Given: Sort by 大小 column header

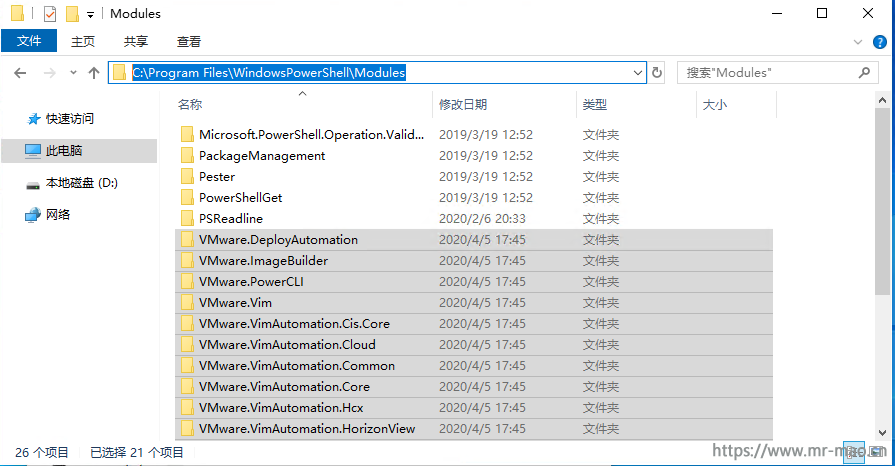Looking at the screenshot, I should (x=715, y=105).
